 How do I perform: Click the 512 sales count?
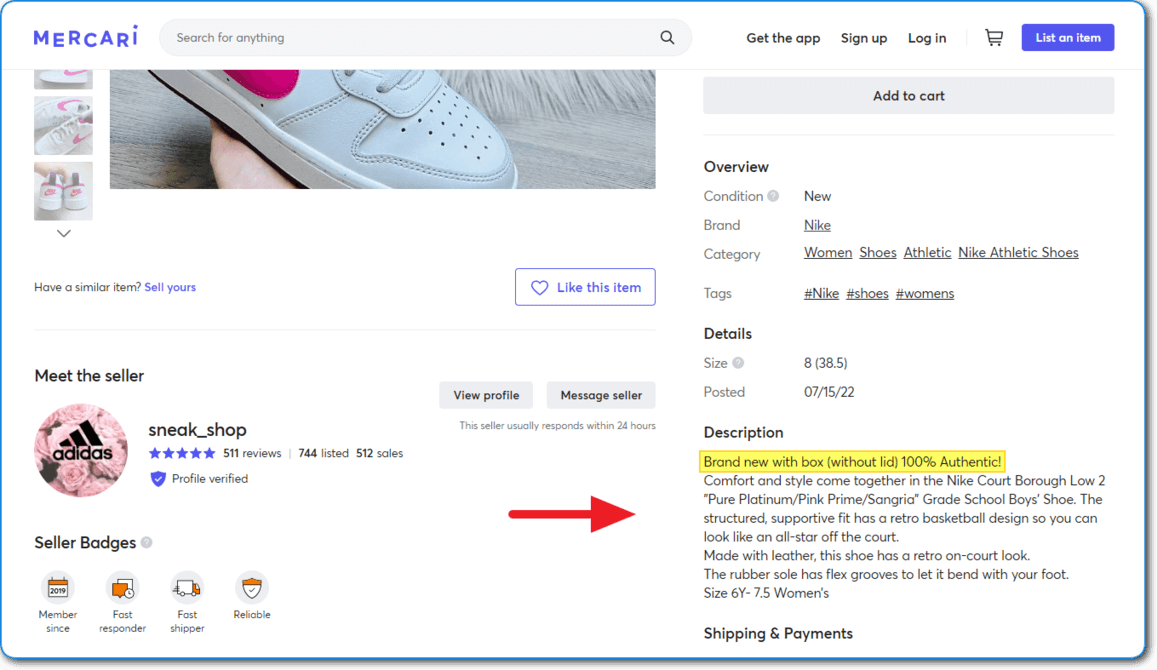click(379, 453)
